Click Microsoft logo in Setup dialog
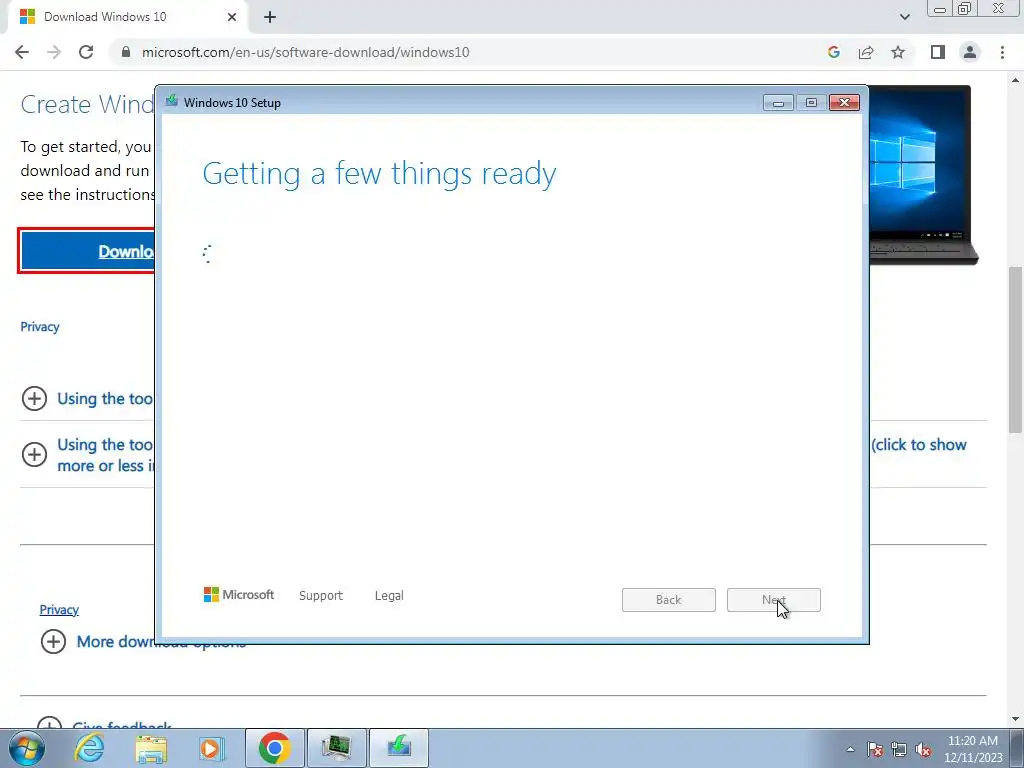Image resolution: width=1024 pixels, height=768 pixels. pos(239,595)
